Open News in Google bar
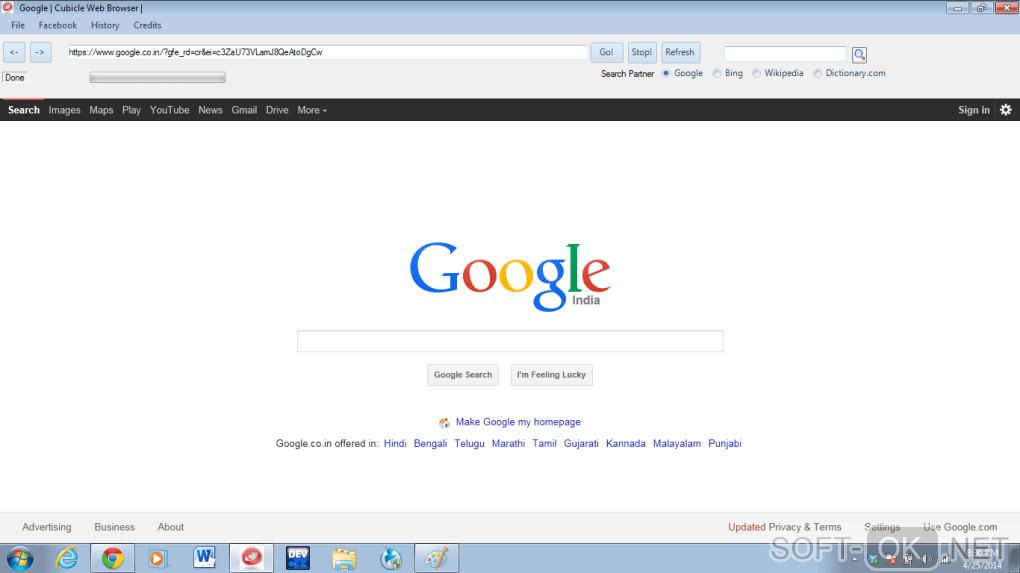The image size is (1020, 573). 210,110
